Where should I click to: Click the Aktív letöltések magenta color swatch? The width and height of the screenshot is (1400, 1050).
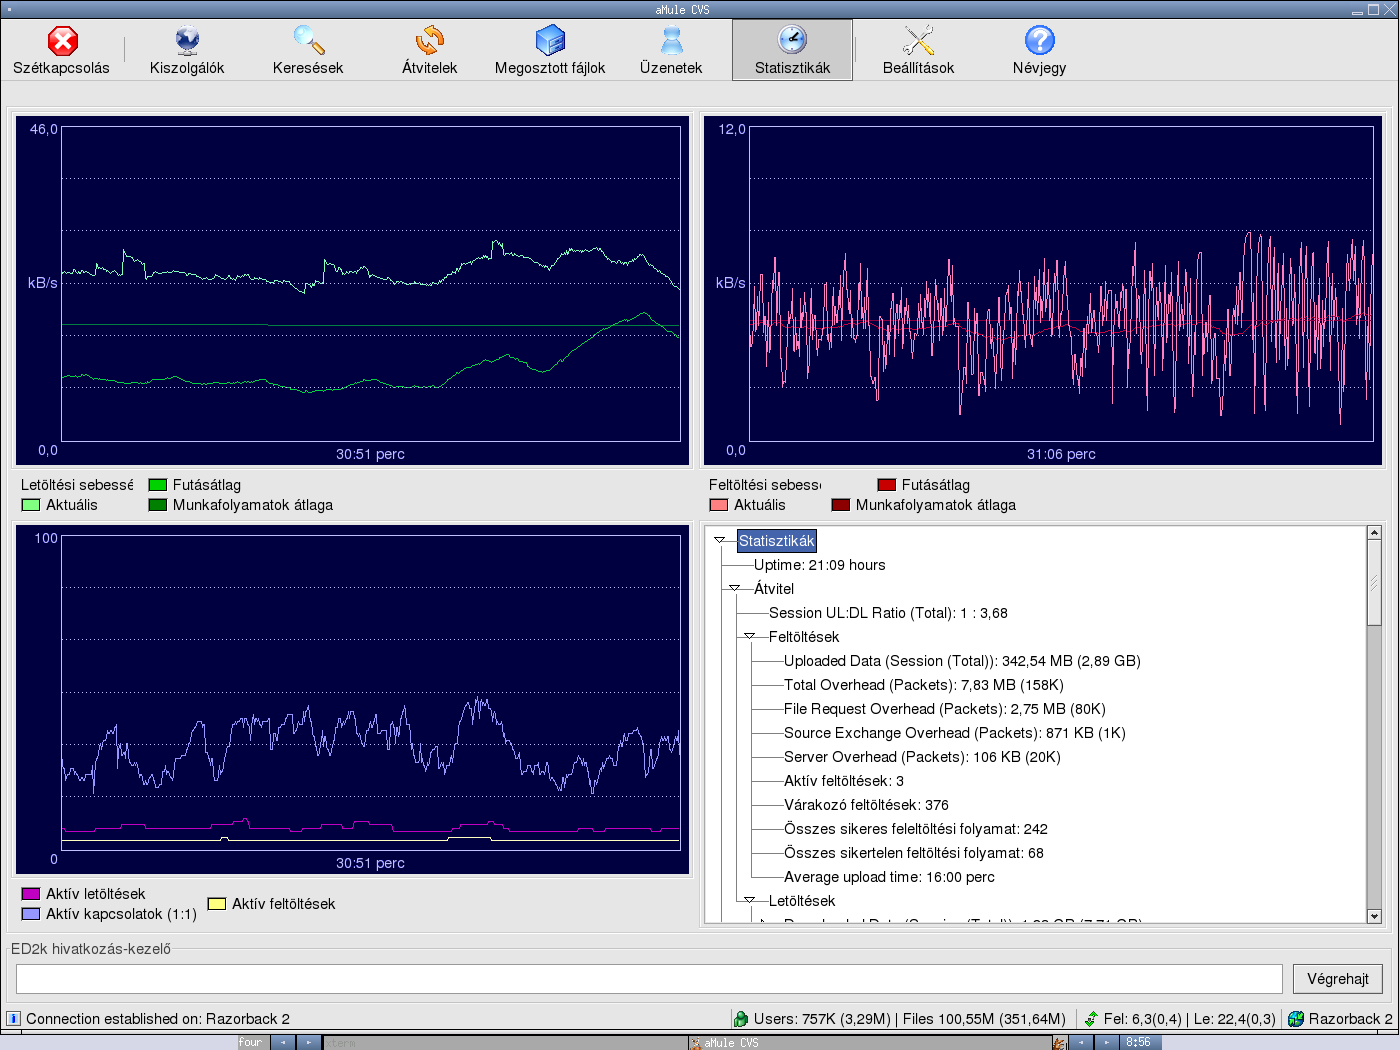(x=31, y=894)
